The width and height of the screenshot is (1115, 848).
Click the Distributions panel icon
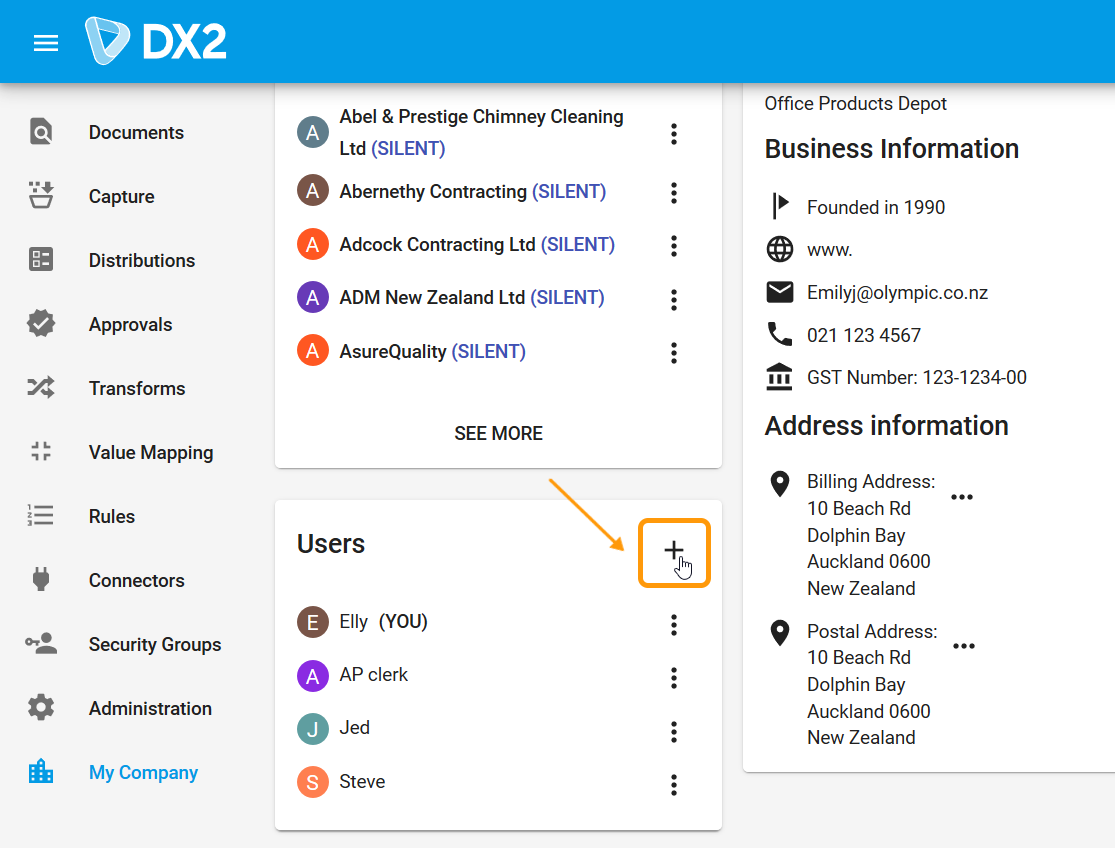point(40,259)
